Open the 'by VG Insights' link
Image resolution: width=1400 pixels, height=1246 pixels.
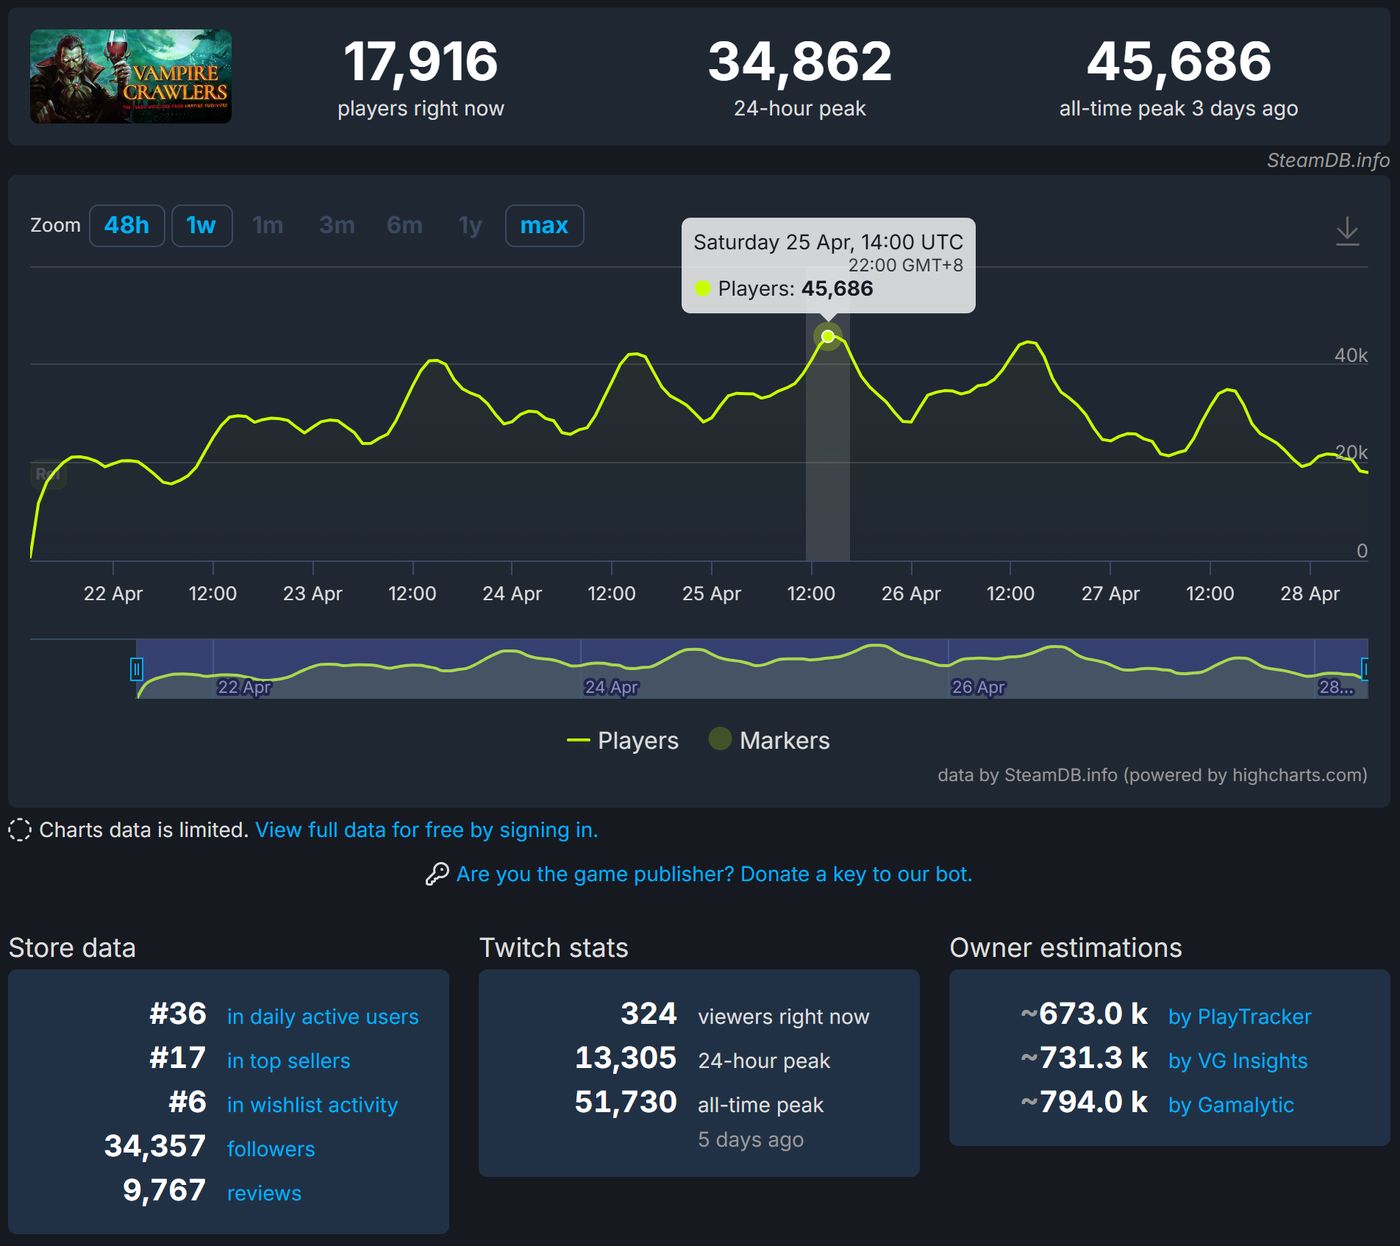1238,1061
